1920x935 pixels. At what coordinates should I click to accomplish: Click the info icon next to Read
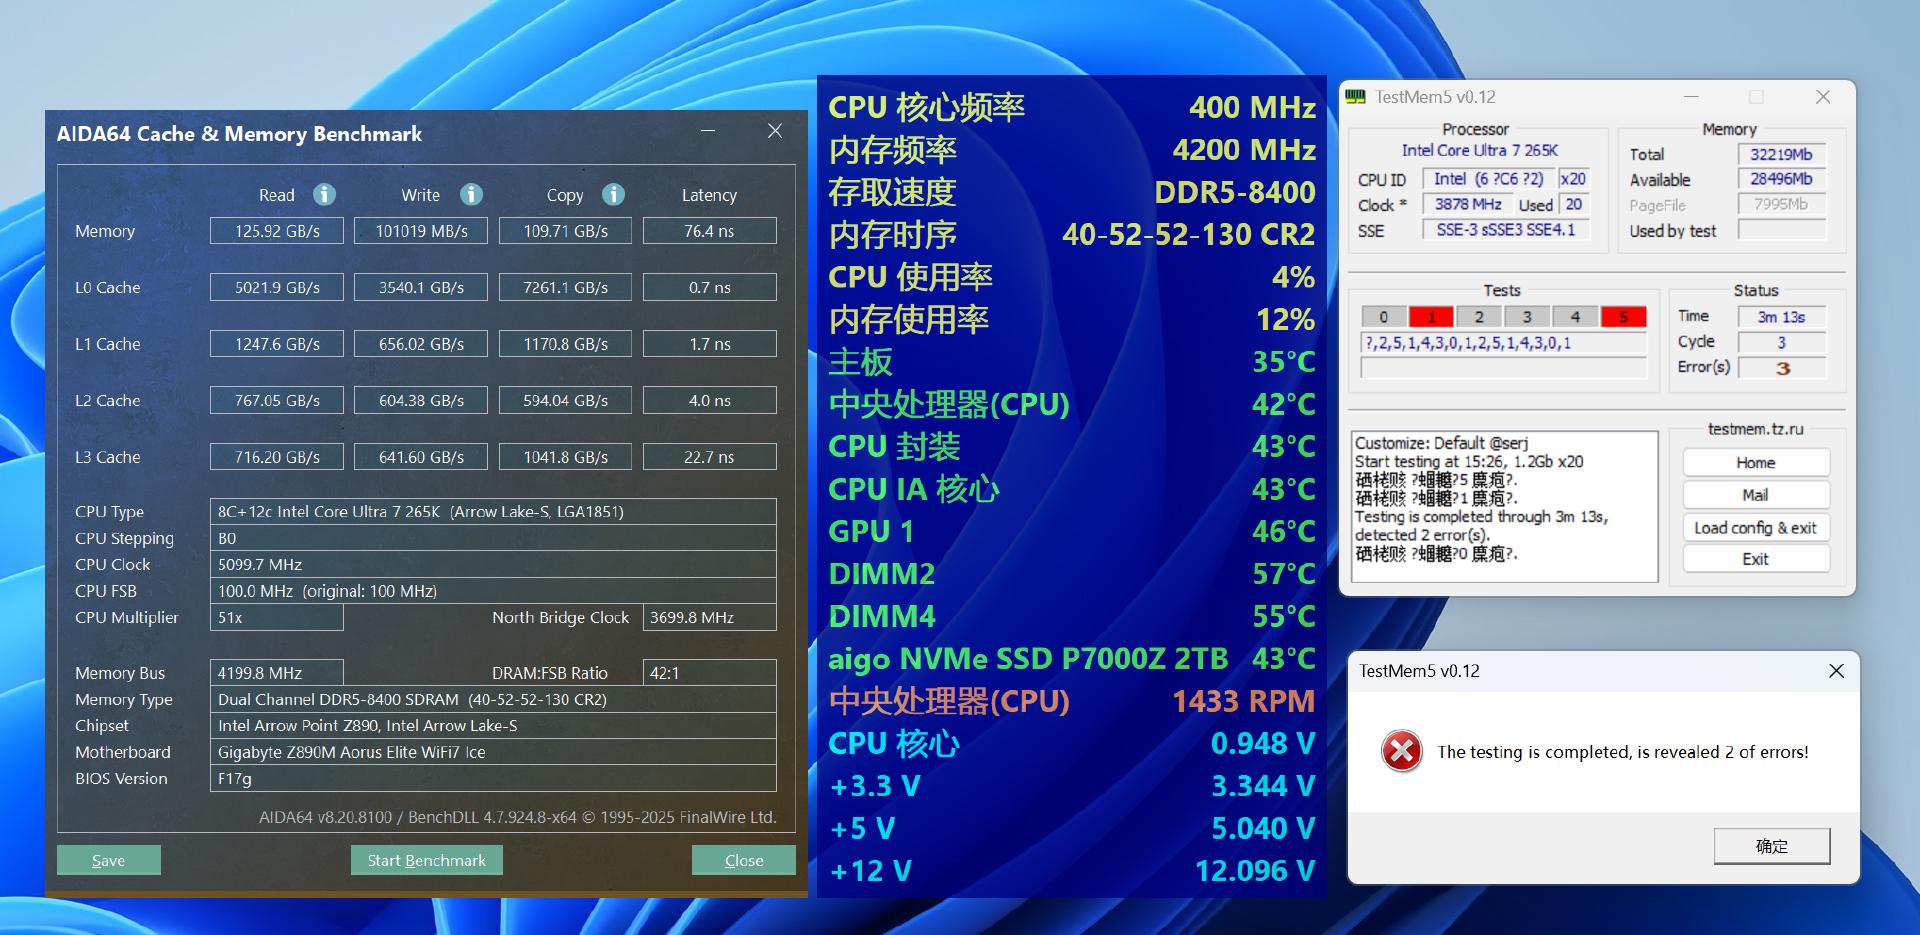click(324, 194)
